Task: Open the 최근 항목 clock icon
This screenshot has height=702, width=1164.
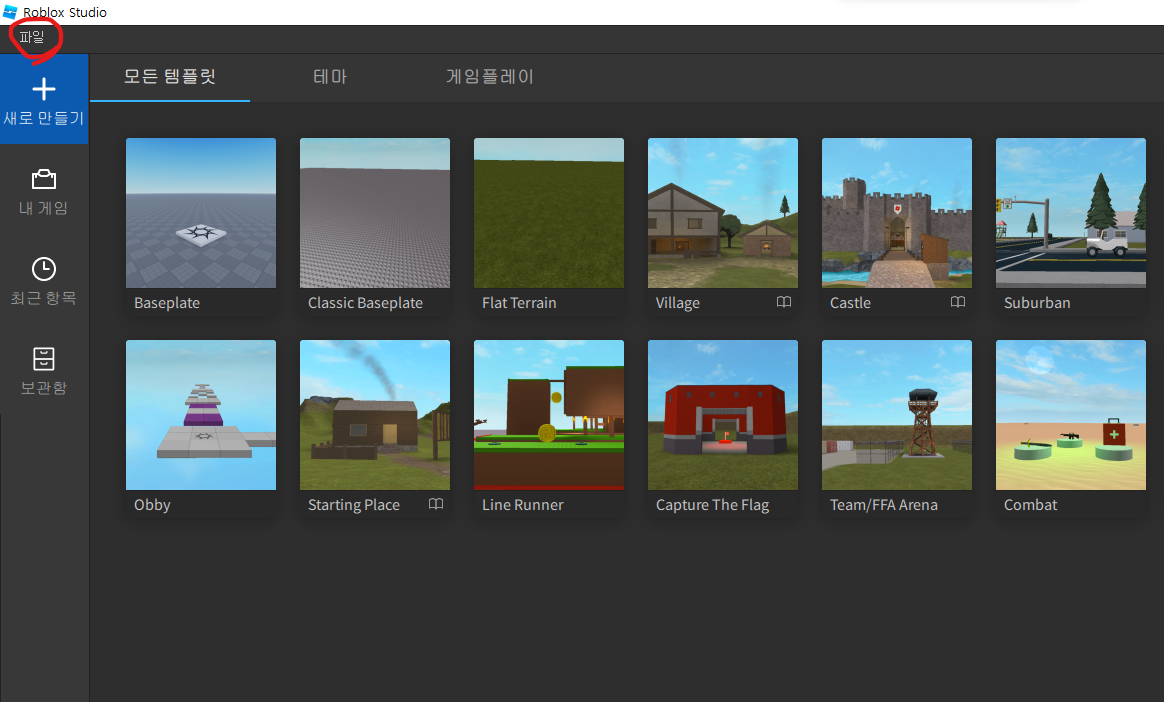Action: pos(44,269)
